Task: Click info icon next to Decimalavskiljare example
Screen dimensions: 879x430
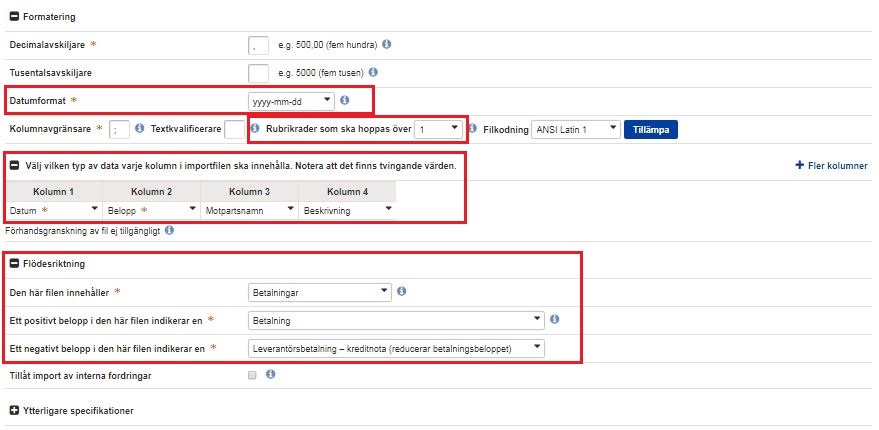Action: 387,44
